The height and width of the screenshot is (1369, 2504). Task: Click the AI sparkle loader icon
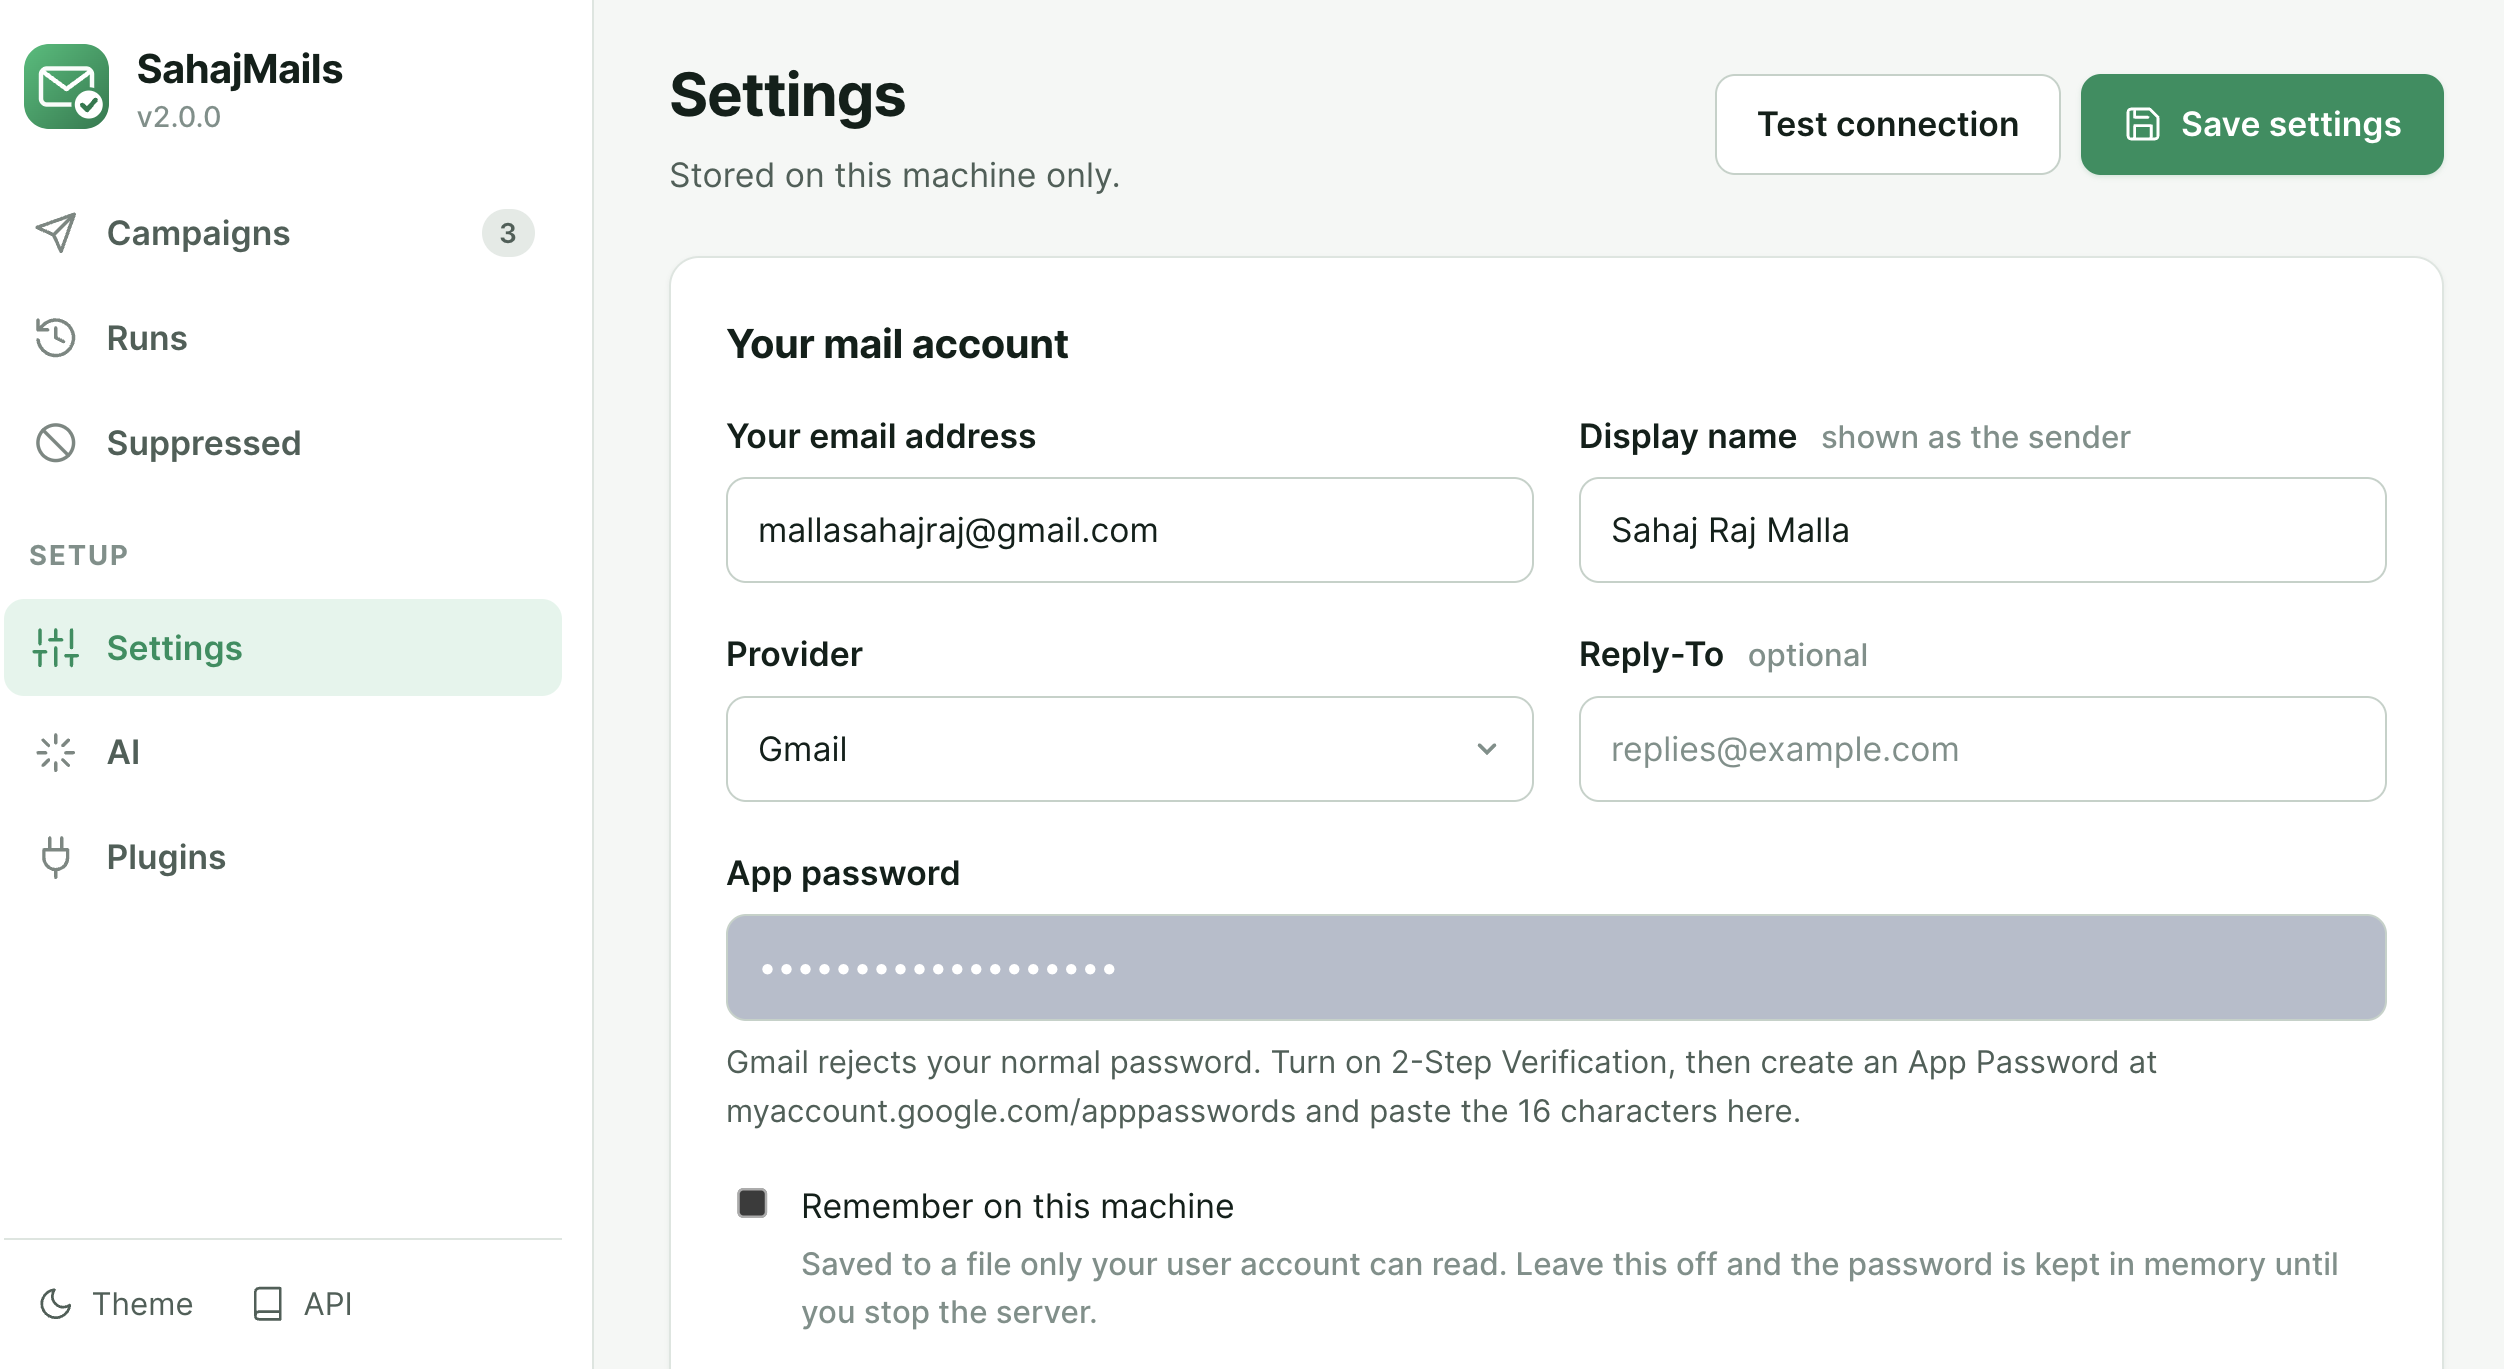56,752
